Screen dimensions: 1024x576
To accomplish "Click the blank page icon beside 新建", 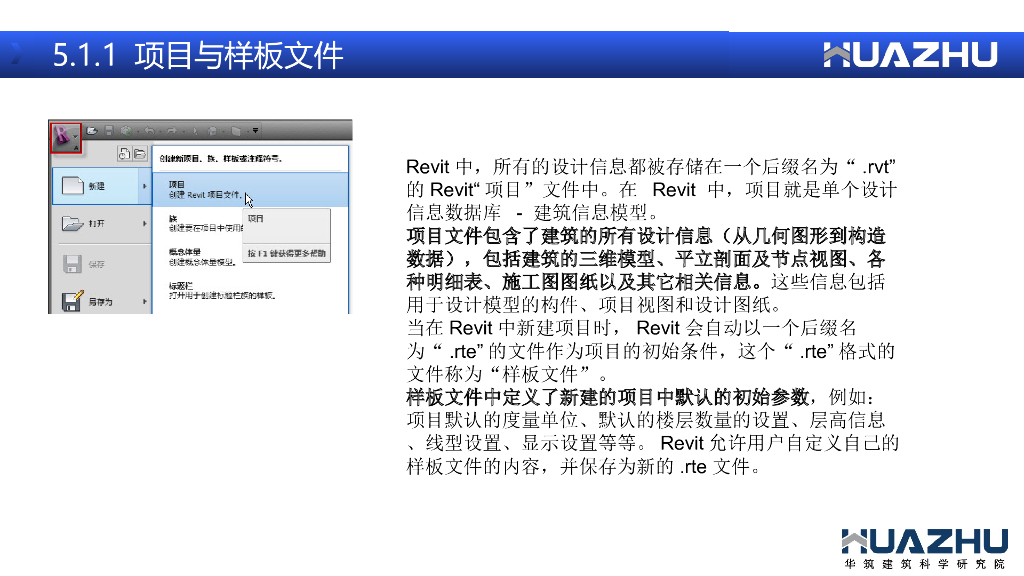I will (72, 186).
